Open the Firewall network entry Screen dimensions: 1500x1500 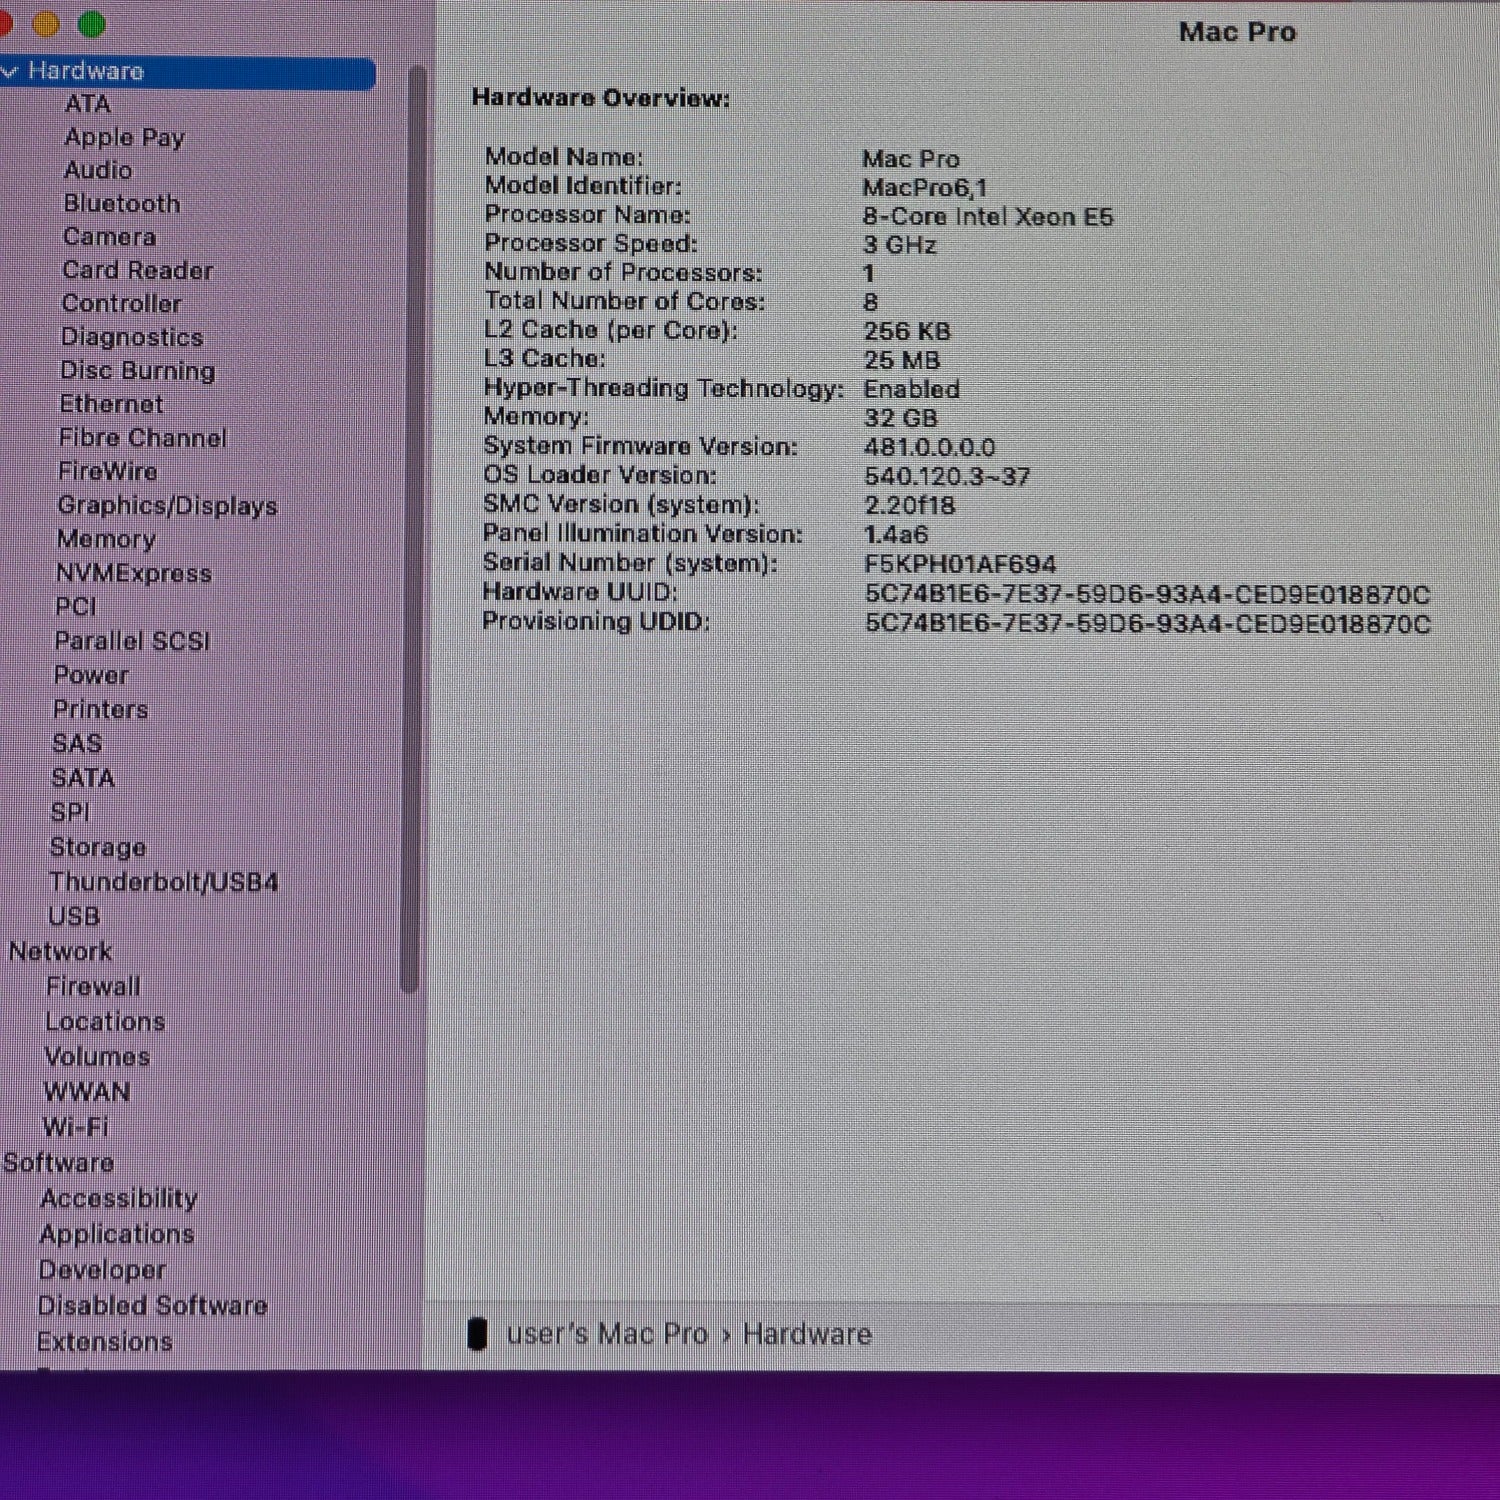tap(93, 986)
